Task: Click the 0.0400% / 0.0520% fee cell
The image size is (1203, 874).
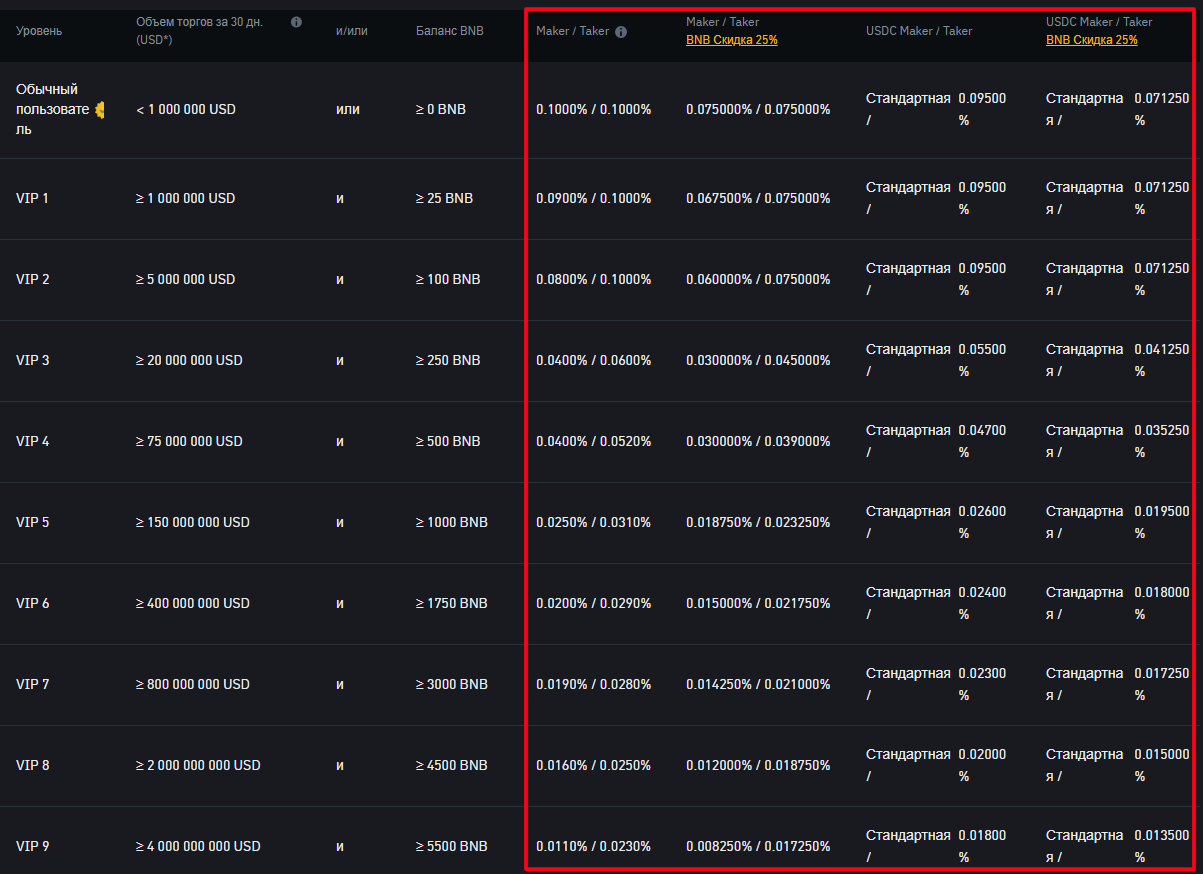Action: [594, 441]
